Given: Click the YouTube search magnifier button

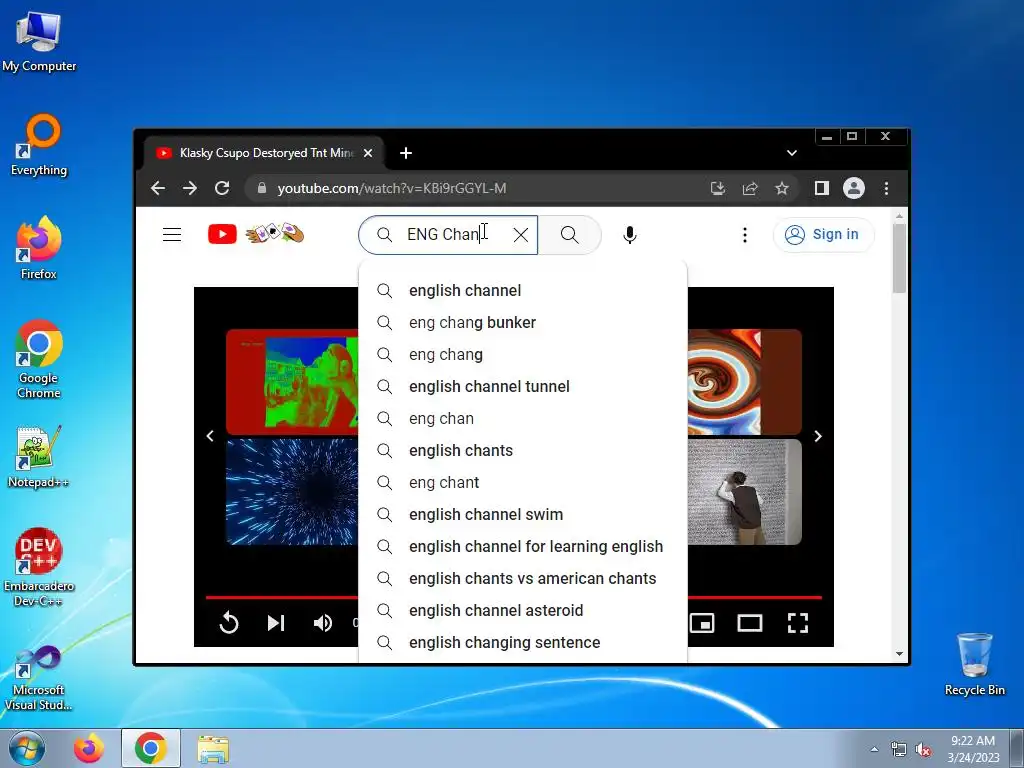Looking at the screenshot, I should 569,234.
